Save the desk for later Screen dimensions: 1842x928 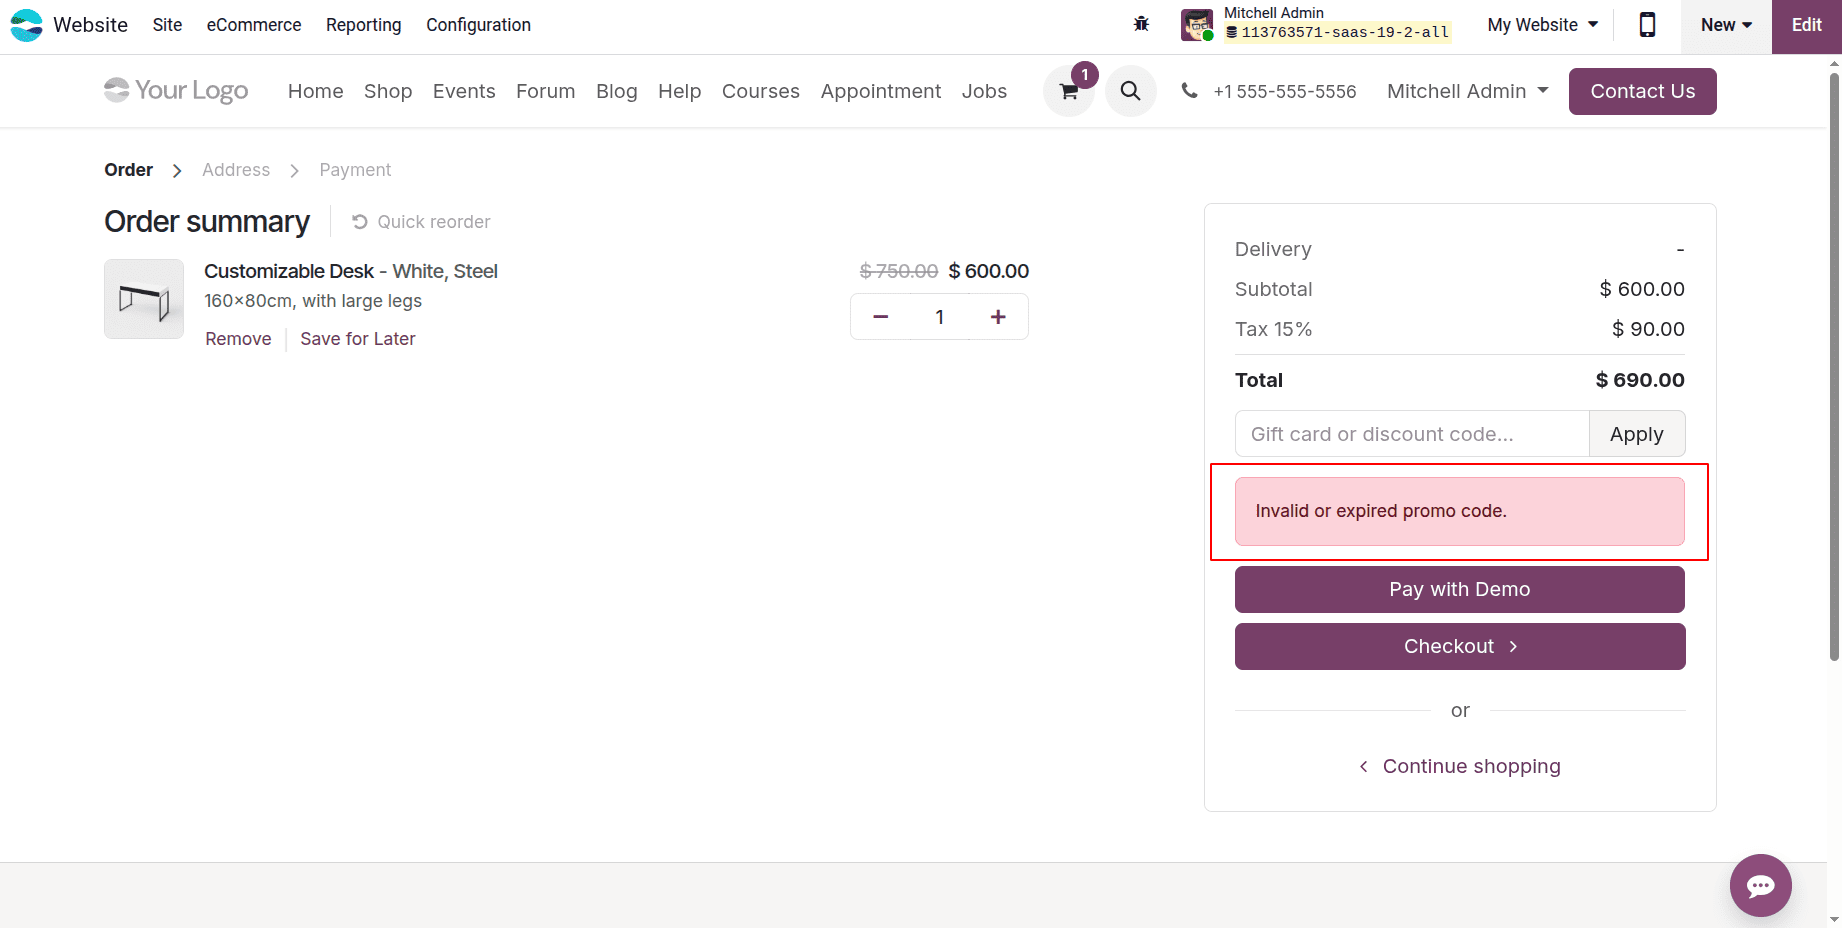[357, 339]
